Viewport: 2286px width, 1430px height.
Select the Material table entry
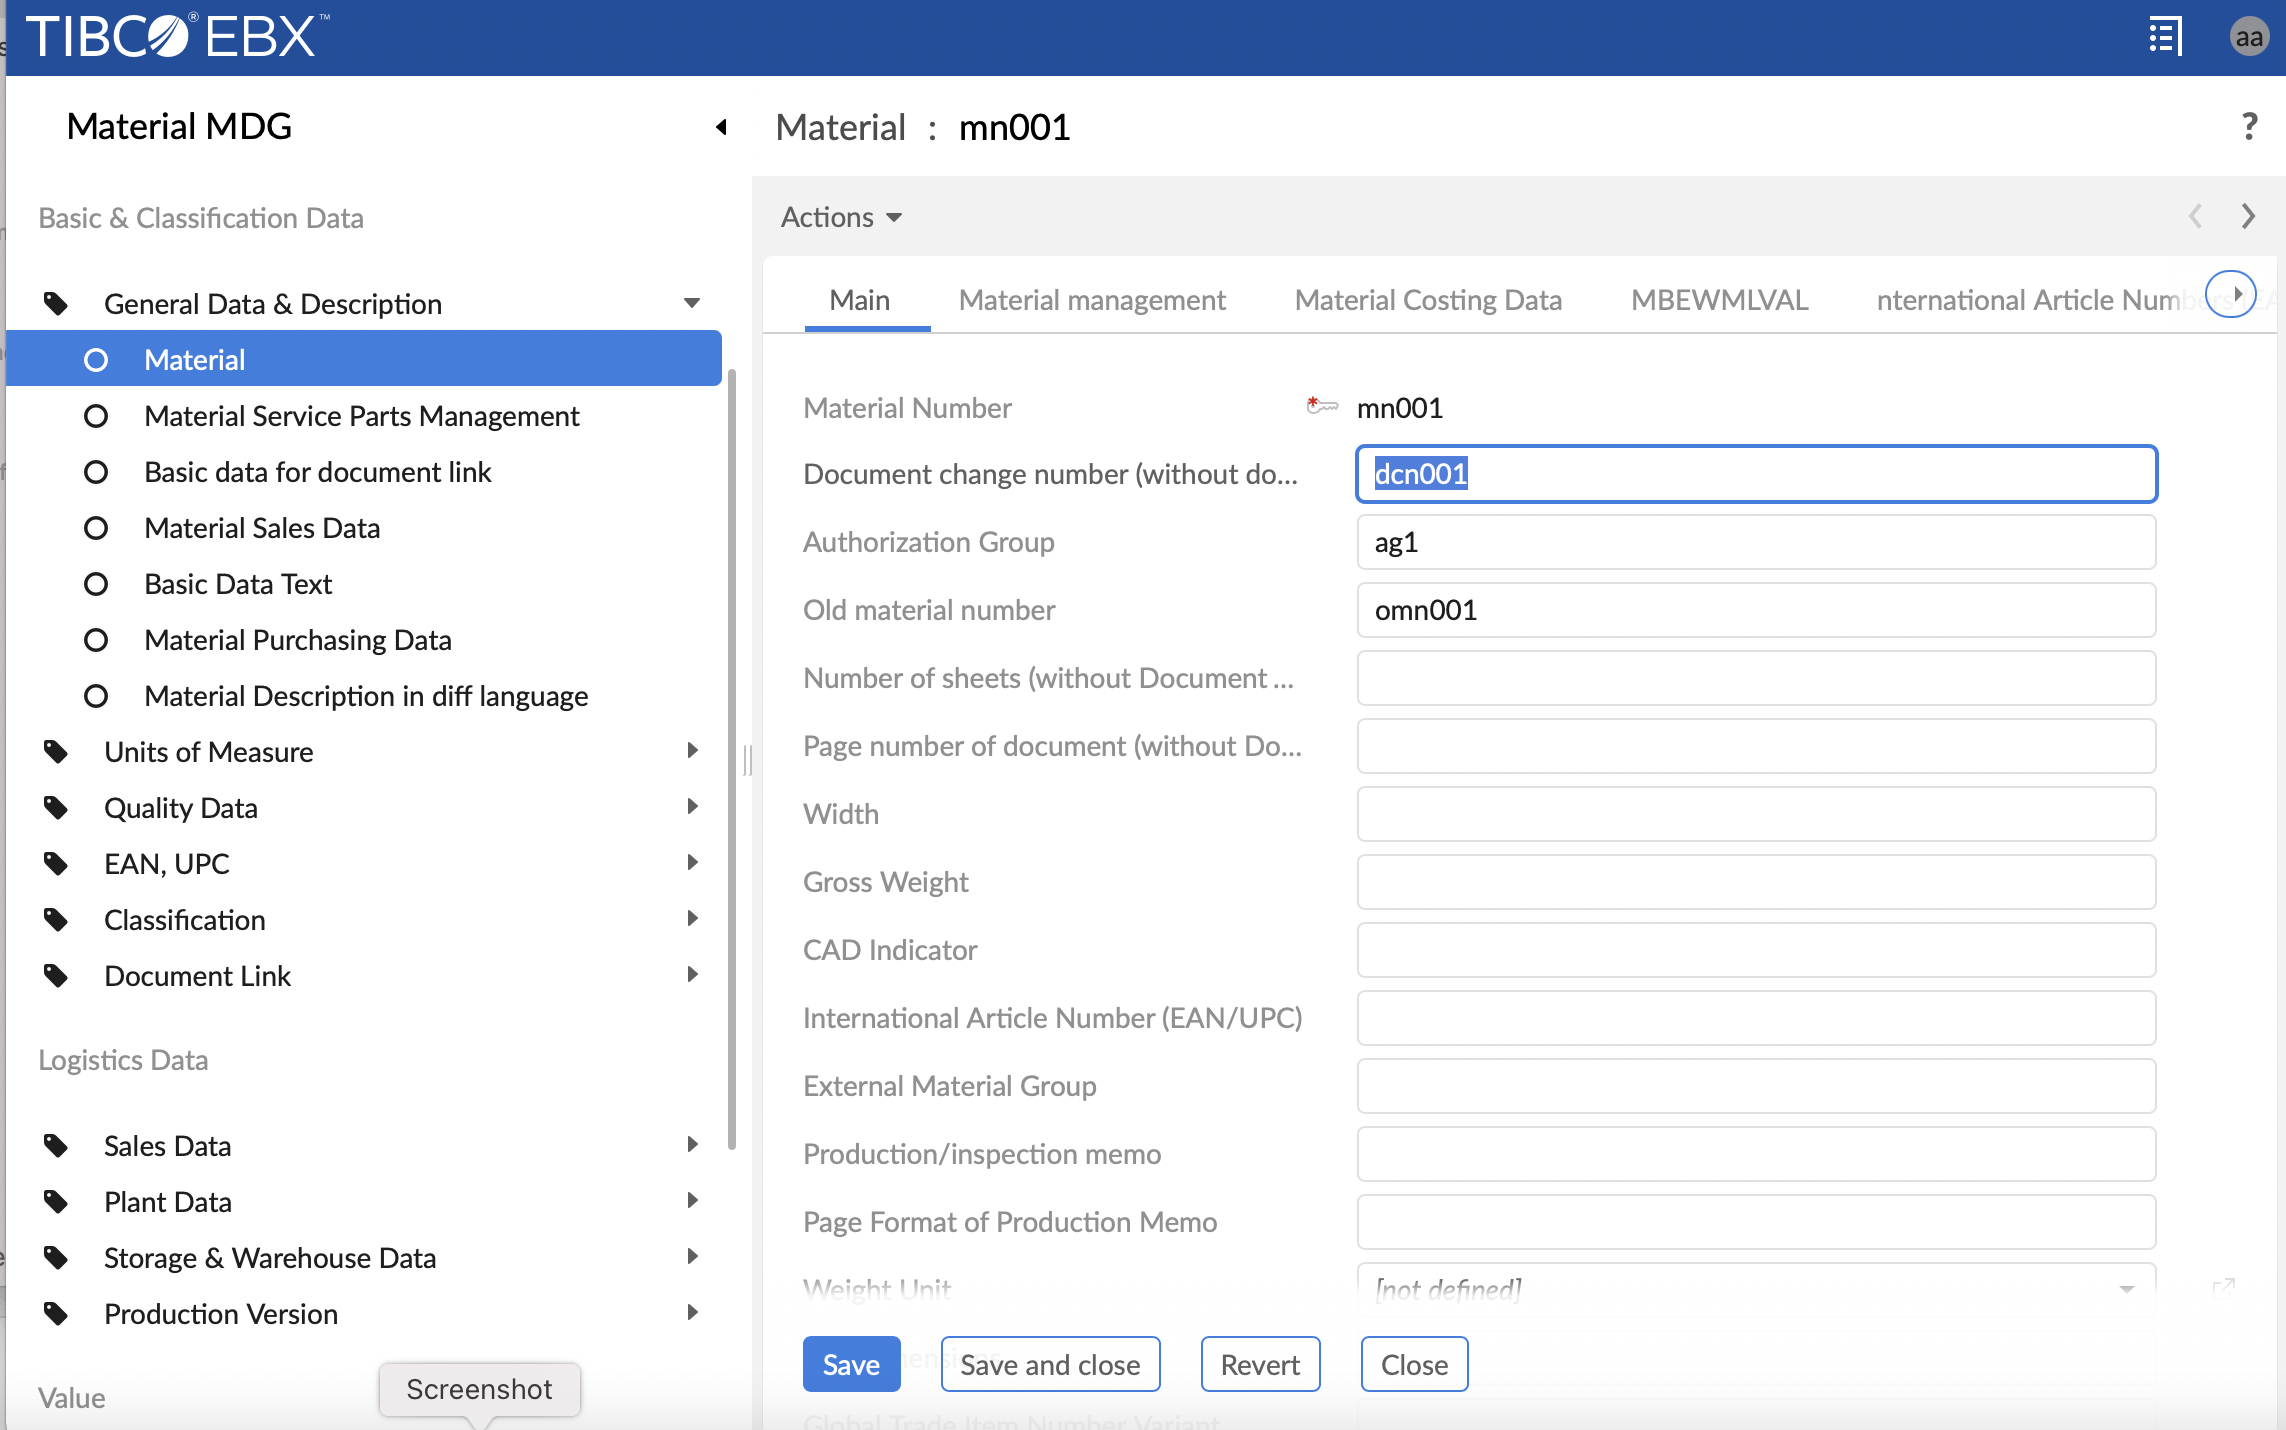click(x=364, y=359)
